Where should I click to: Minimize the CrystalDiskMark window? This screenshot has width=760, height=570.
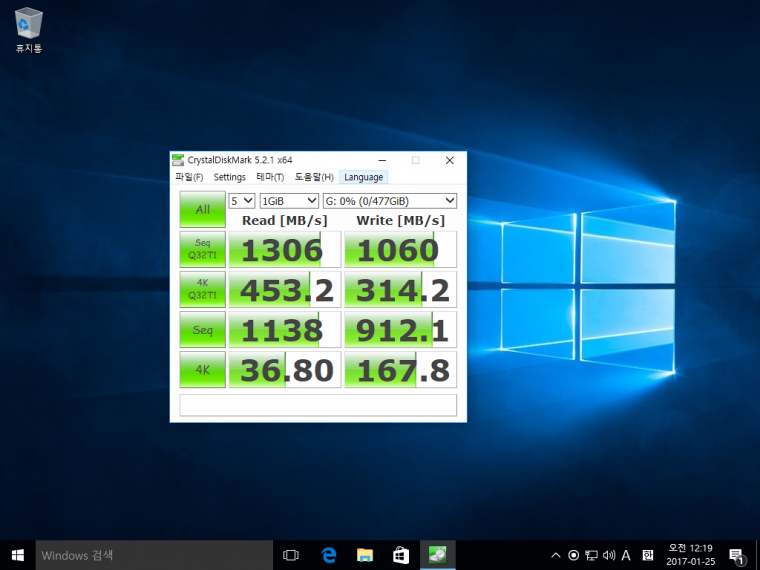(x=382, y=160)
